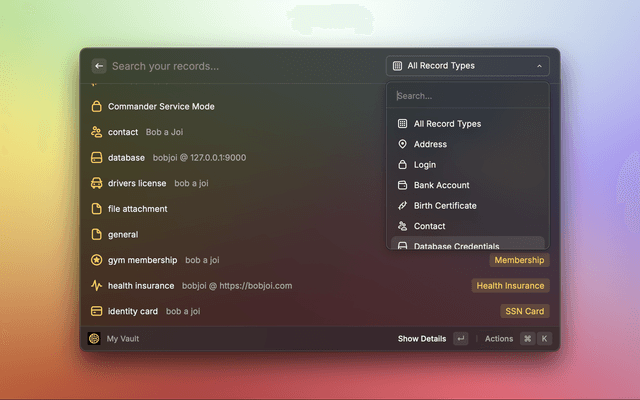Viewport: 640px width, 400px height.
Task: Choose Login in the record type list
Action: point(426,165)
